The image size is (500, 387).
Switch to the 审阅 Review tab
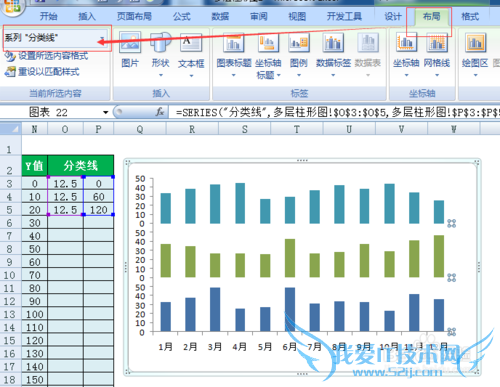[x=259, y=16]
